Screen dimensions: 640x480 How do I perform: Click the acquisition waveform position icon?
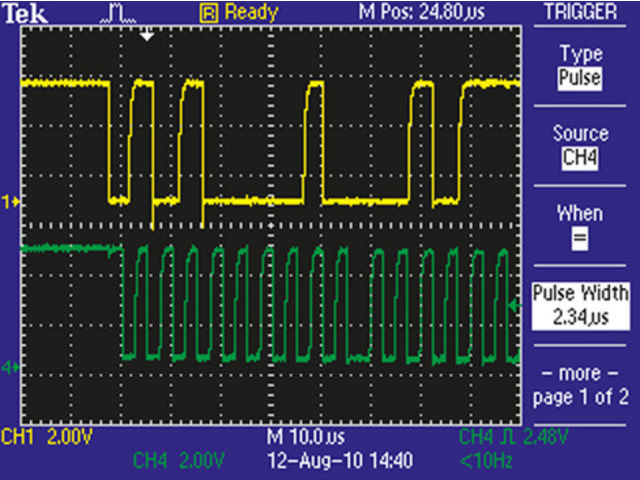pos(119,13)
